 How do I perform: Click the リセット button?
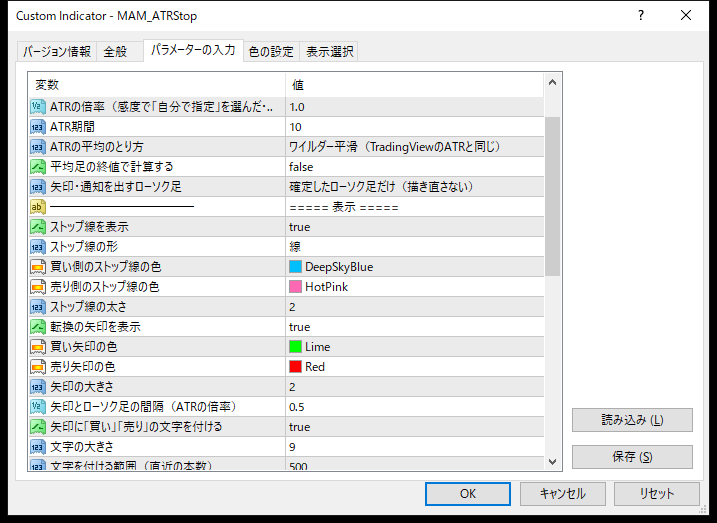(x=657, y=494)
